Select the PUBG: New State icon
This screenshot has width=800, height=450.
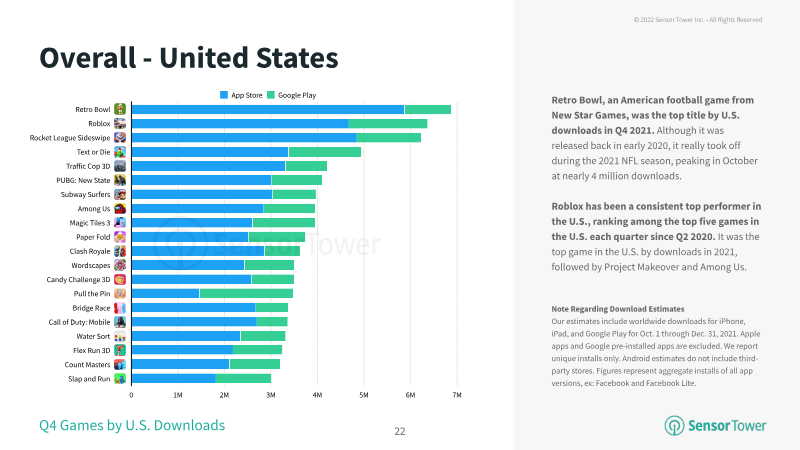pos(120,180)
